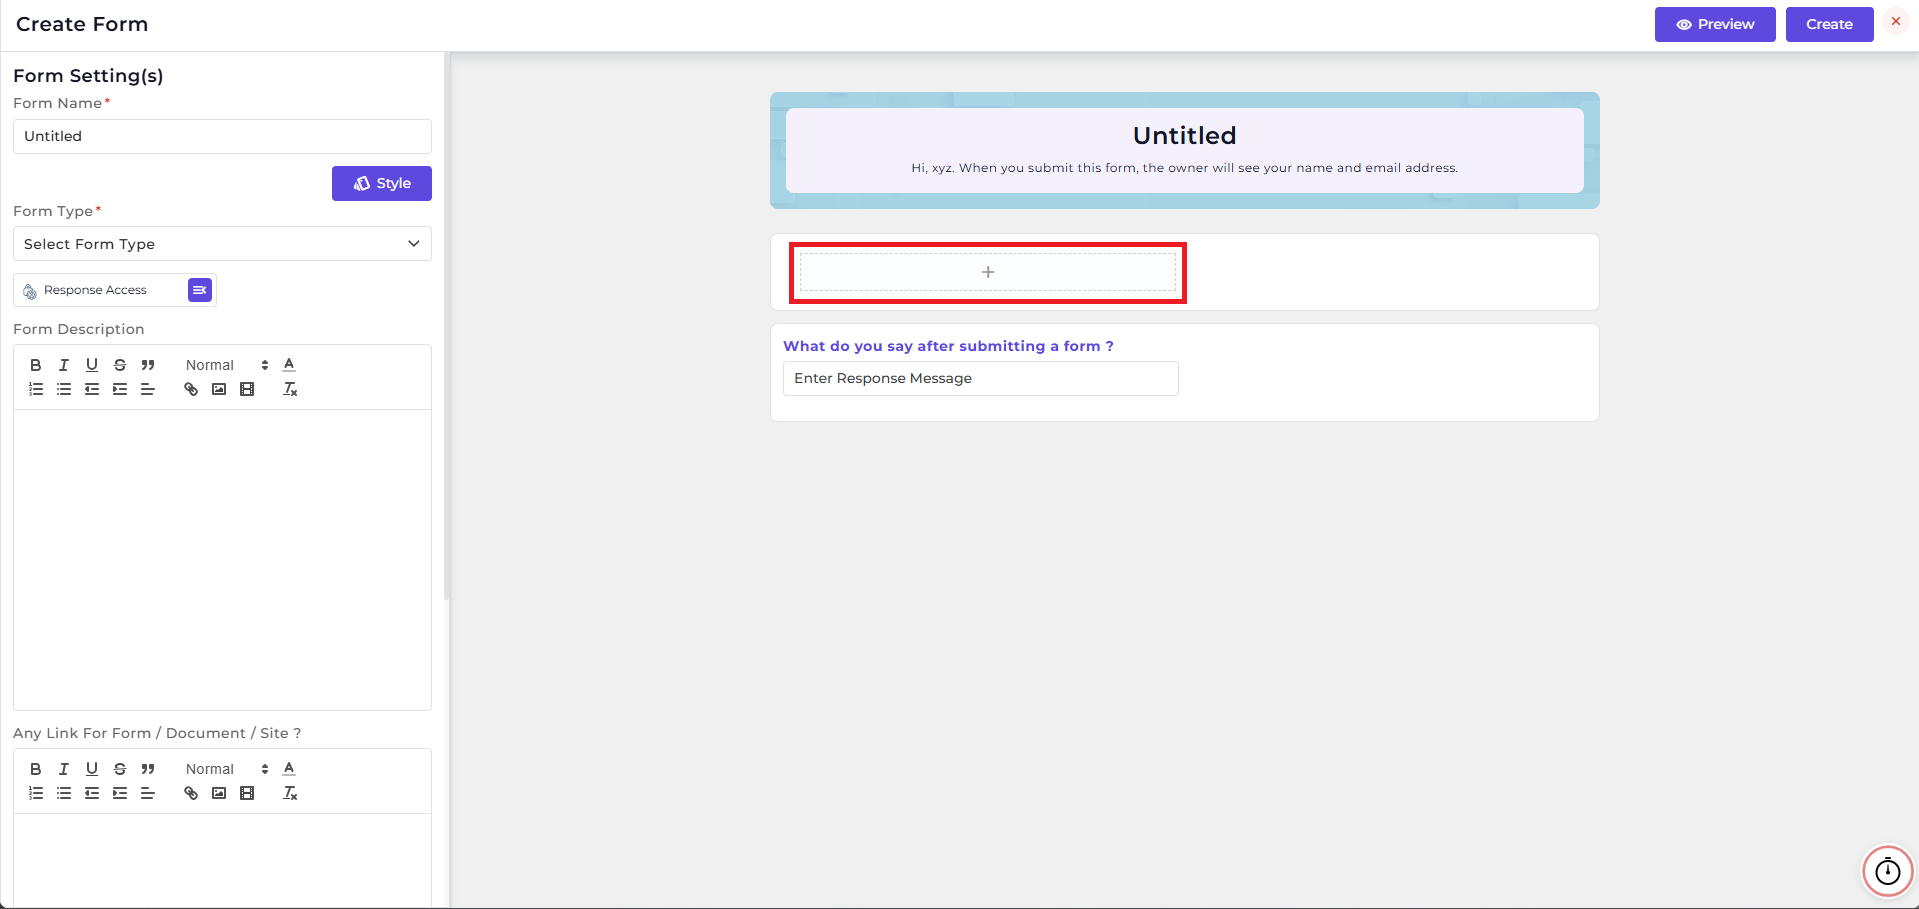This screenshot has height=909, width=1919.
Task: Clear formatting in Form Description editor
Action: point(290,389)
